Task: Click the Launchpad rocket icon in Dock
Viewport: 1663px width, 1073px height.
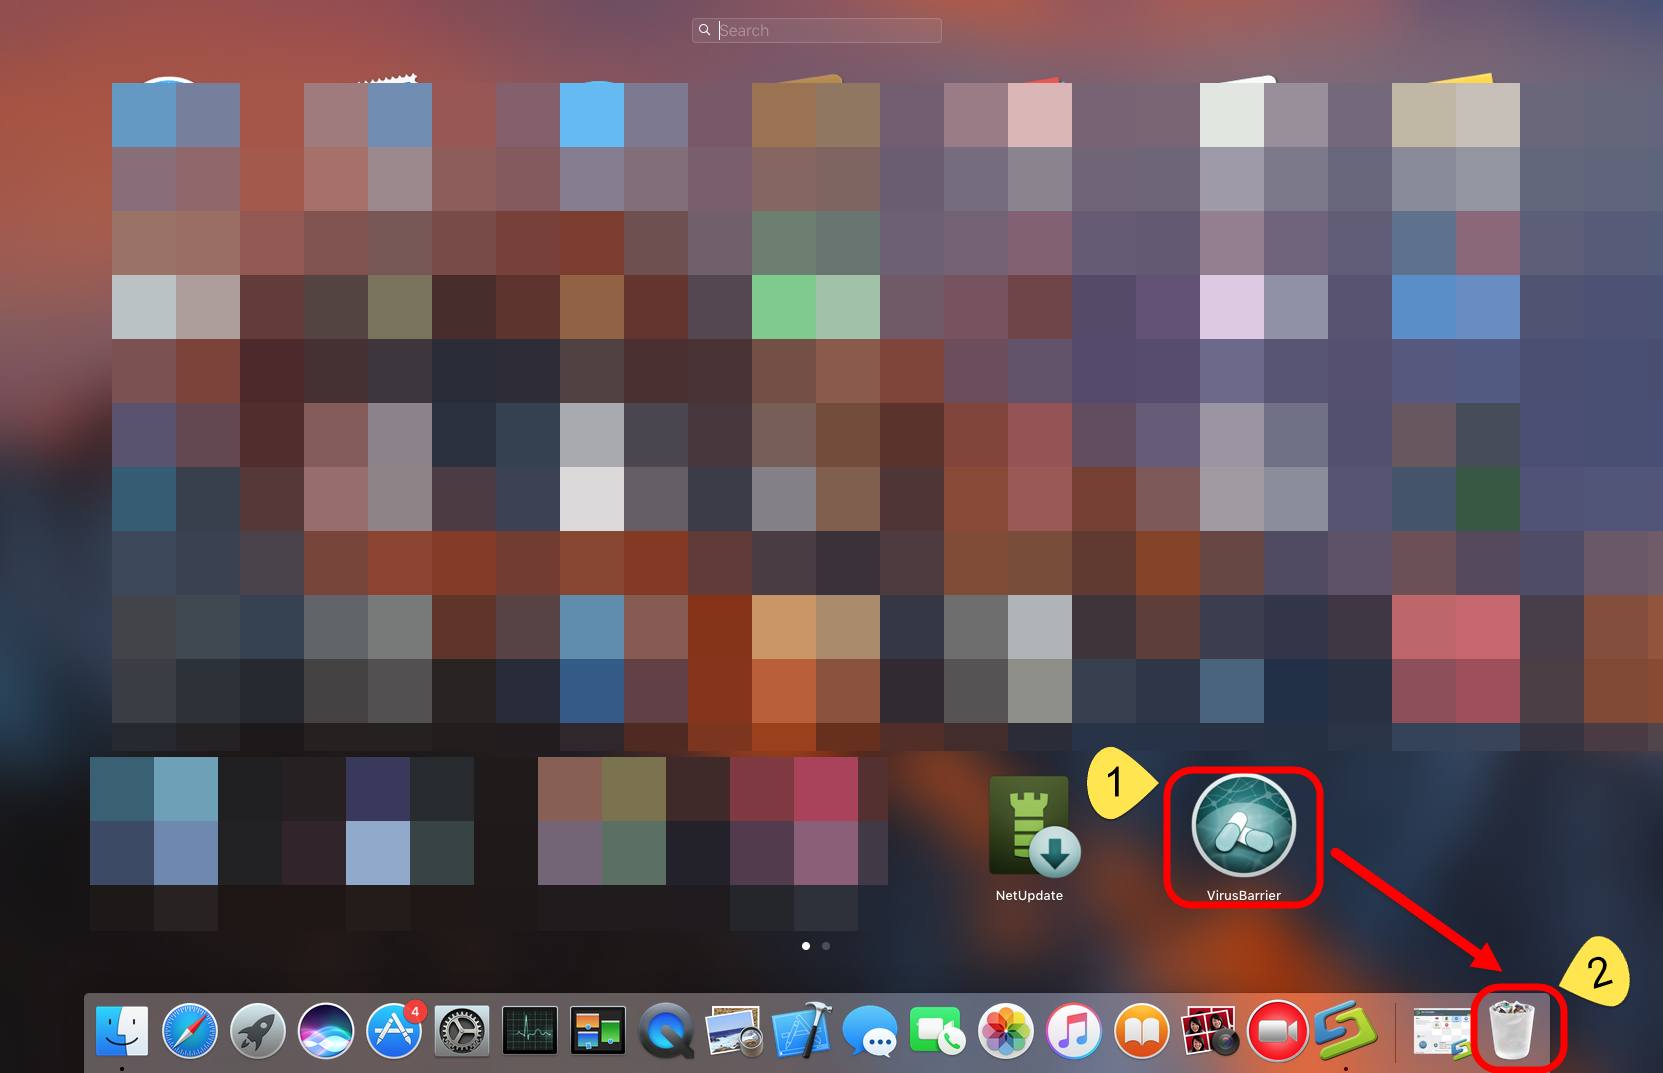Action: coord(258,1031)
